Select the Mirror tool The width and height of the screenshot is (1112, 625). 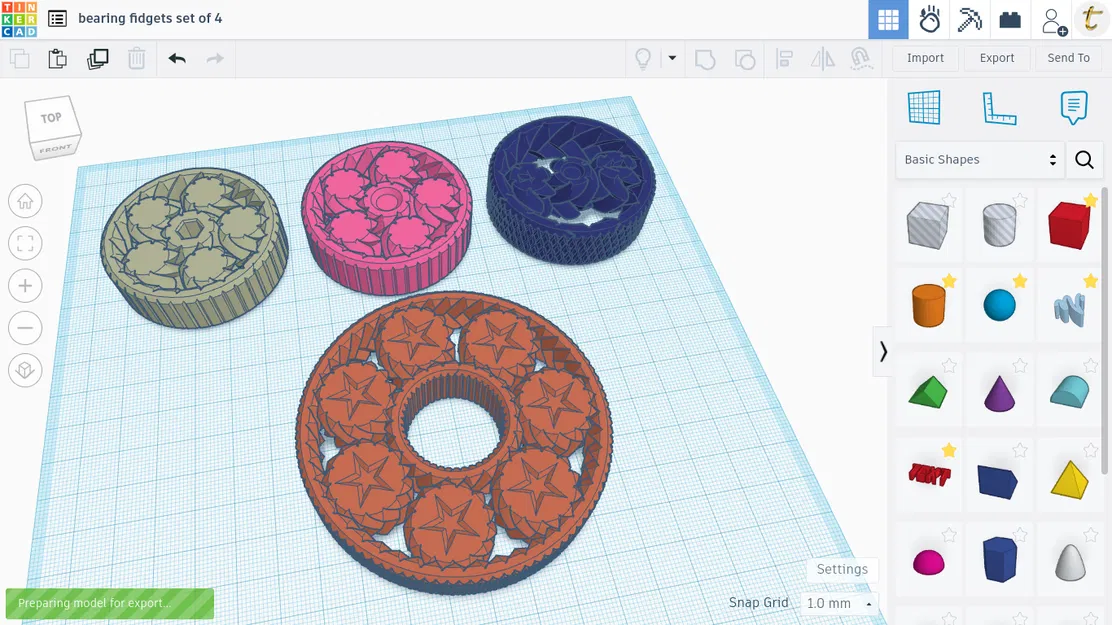[x=822, y=59]
